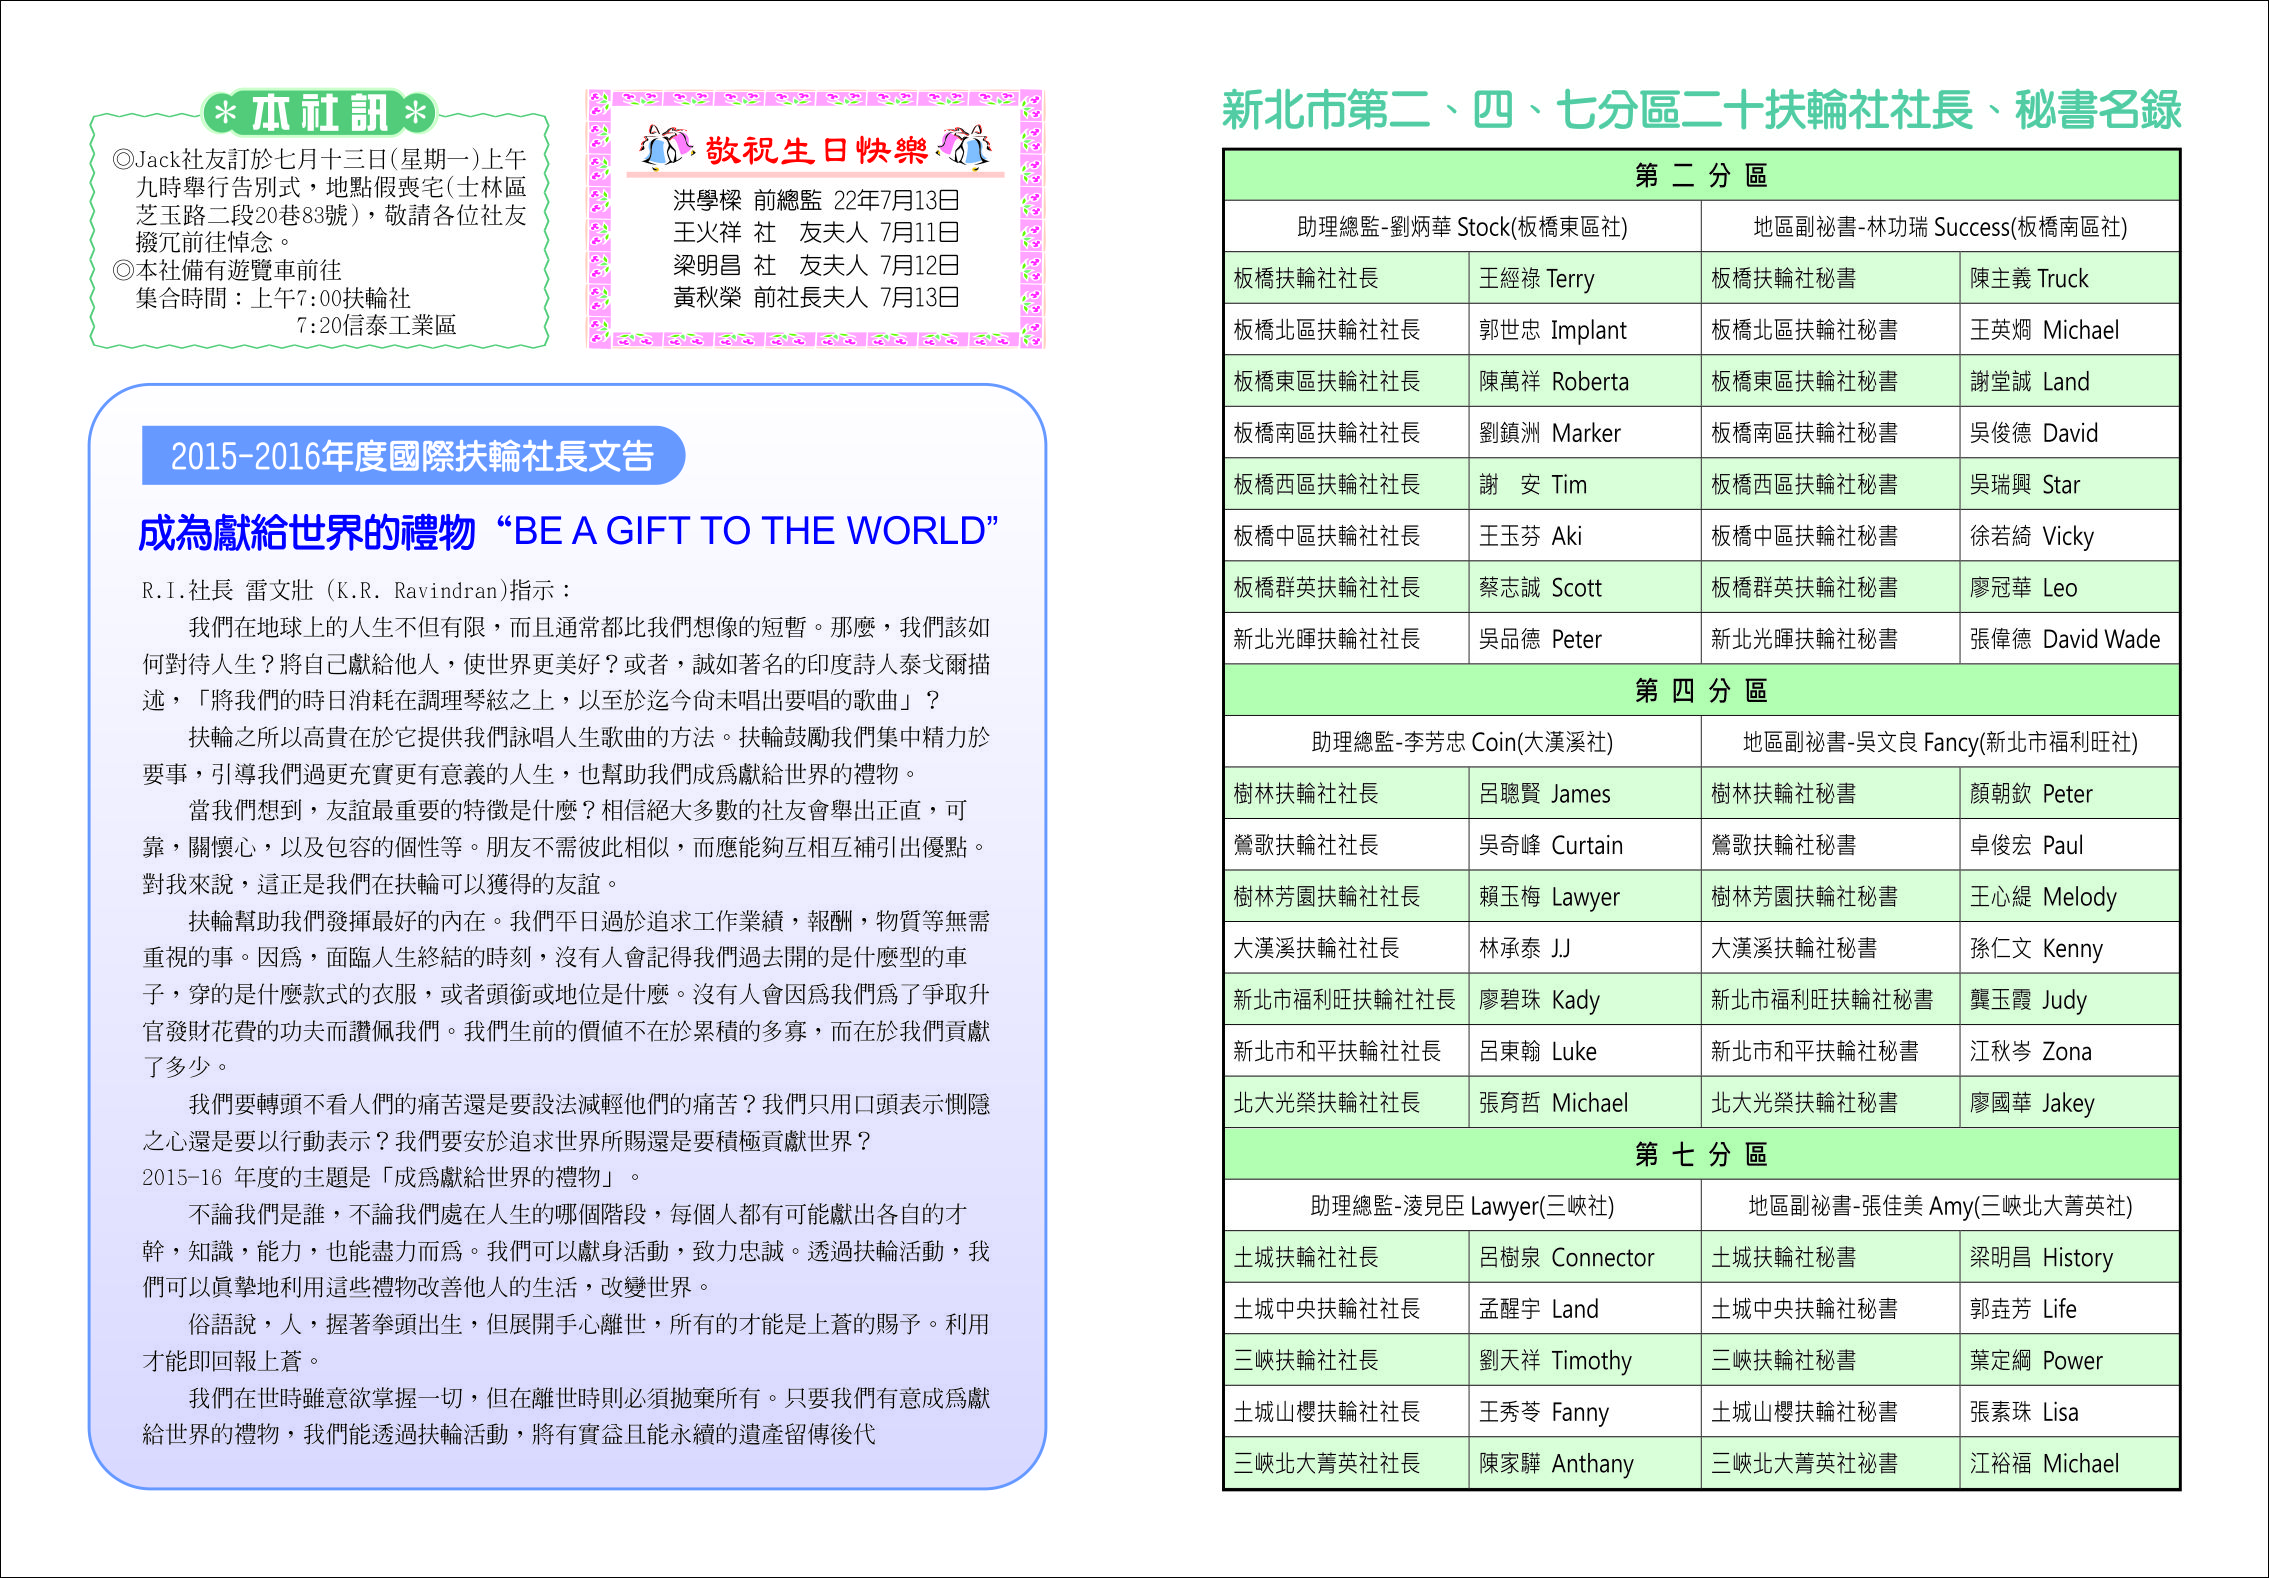This screenshot has height=1578, width=2269.
Task: Select 劉天祥 Timothy cell
Action: tap(1584, 1361)
